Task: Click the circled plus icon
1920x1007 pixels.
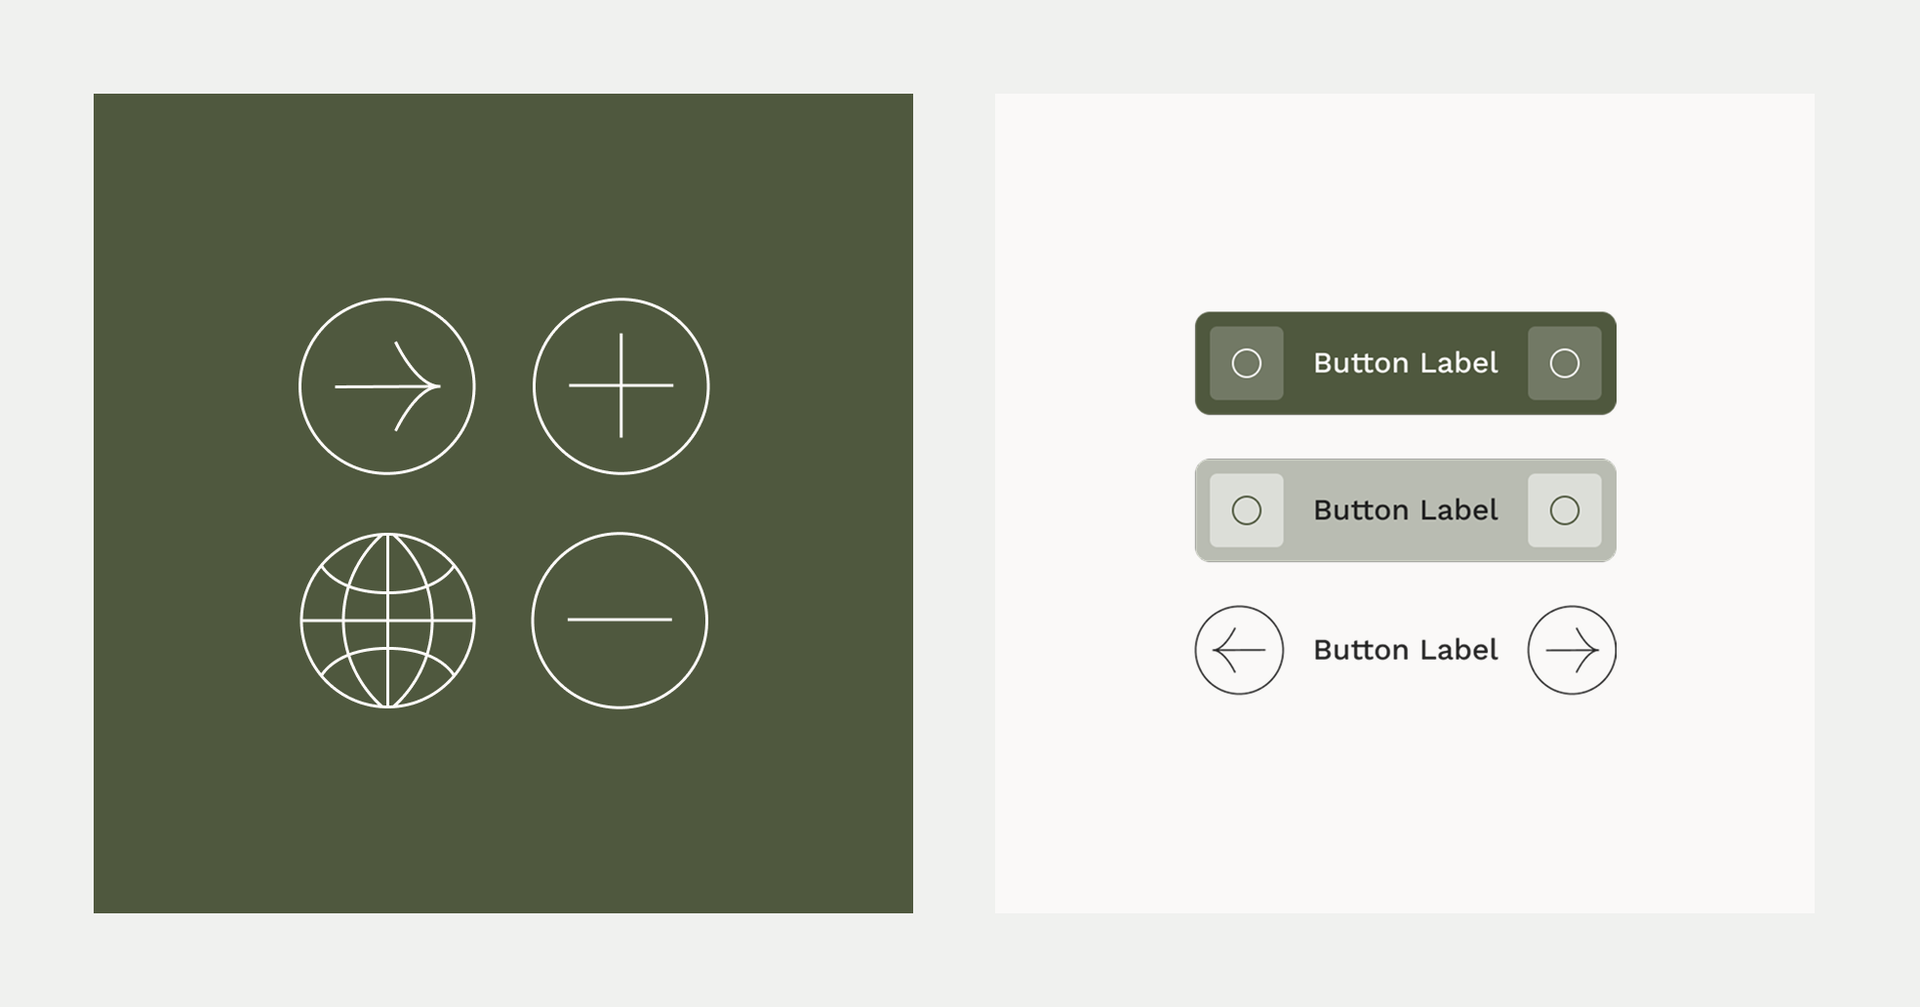Action: (x=621, y=386)
